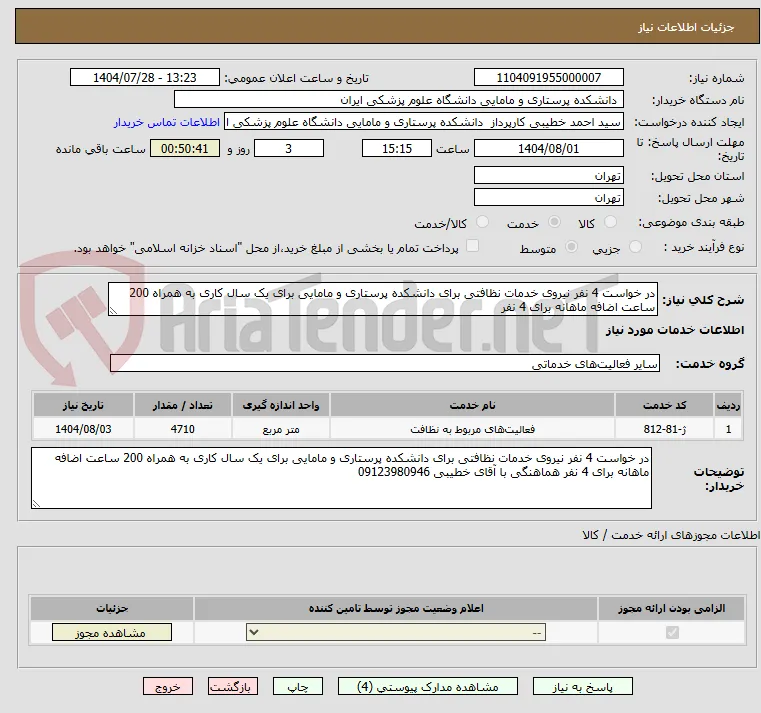Click the چاپ print button
The height and width of the screenshot is (713, 761).
click(x=298, y=686)
